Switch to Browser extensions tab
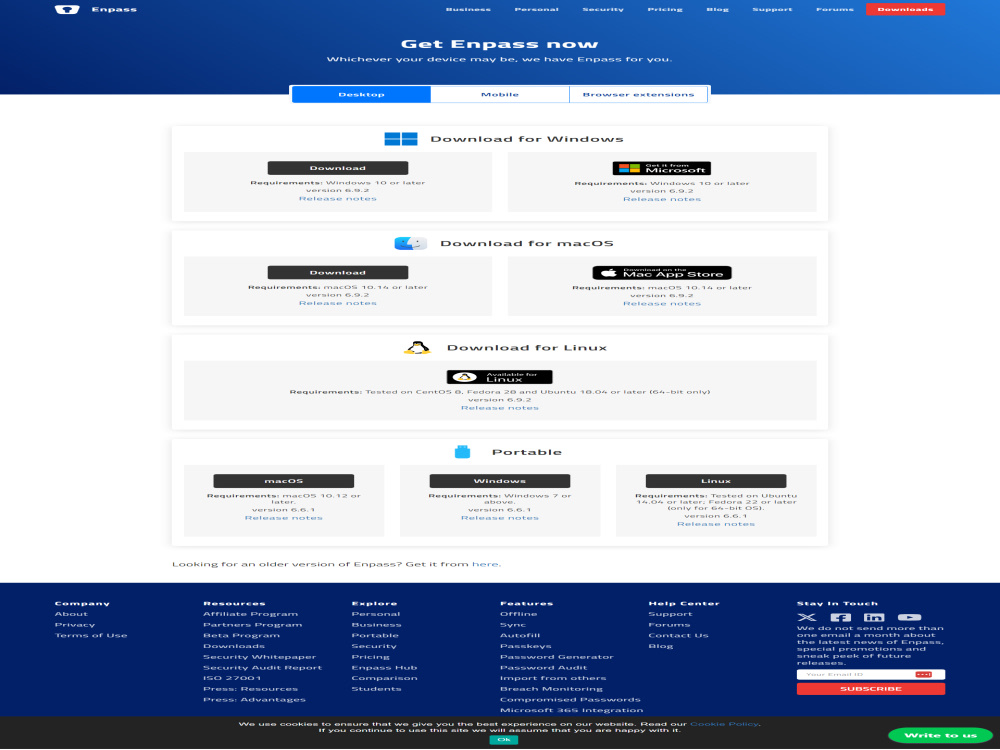 638,94
